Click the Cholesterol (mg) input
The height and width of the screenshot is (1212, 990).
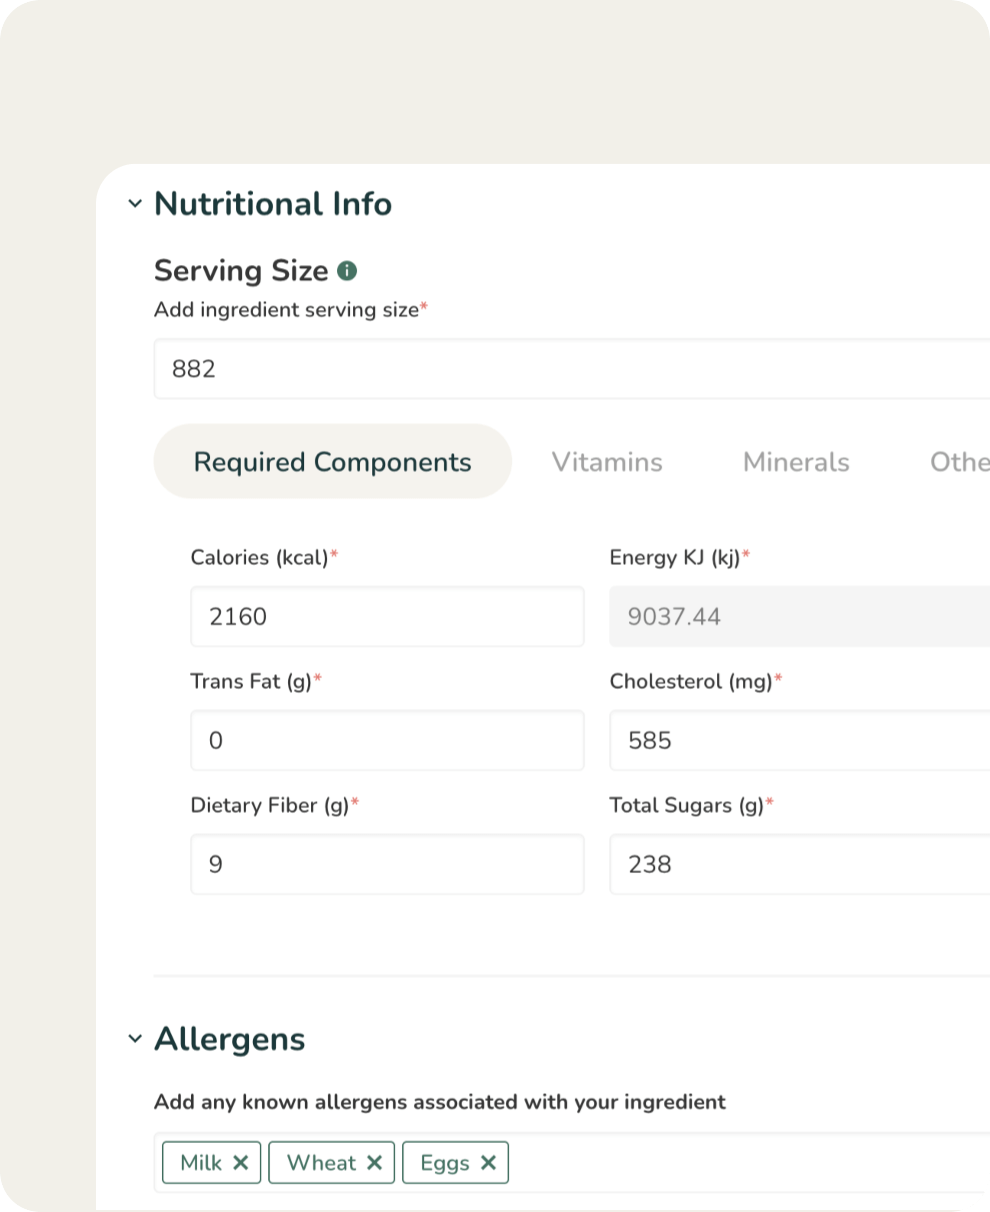[x=798, y=740]
